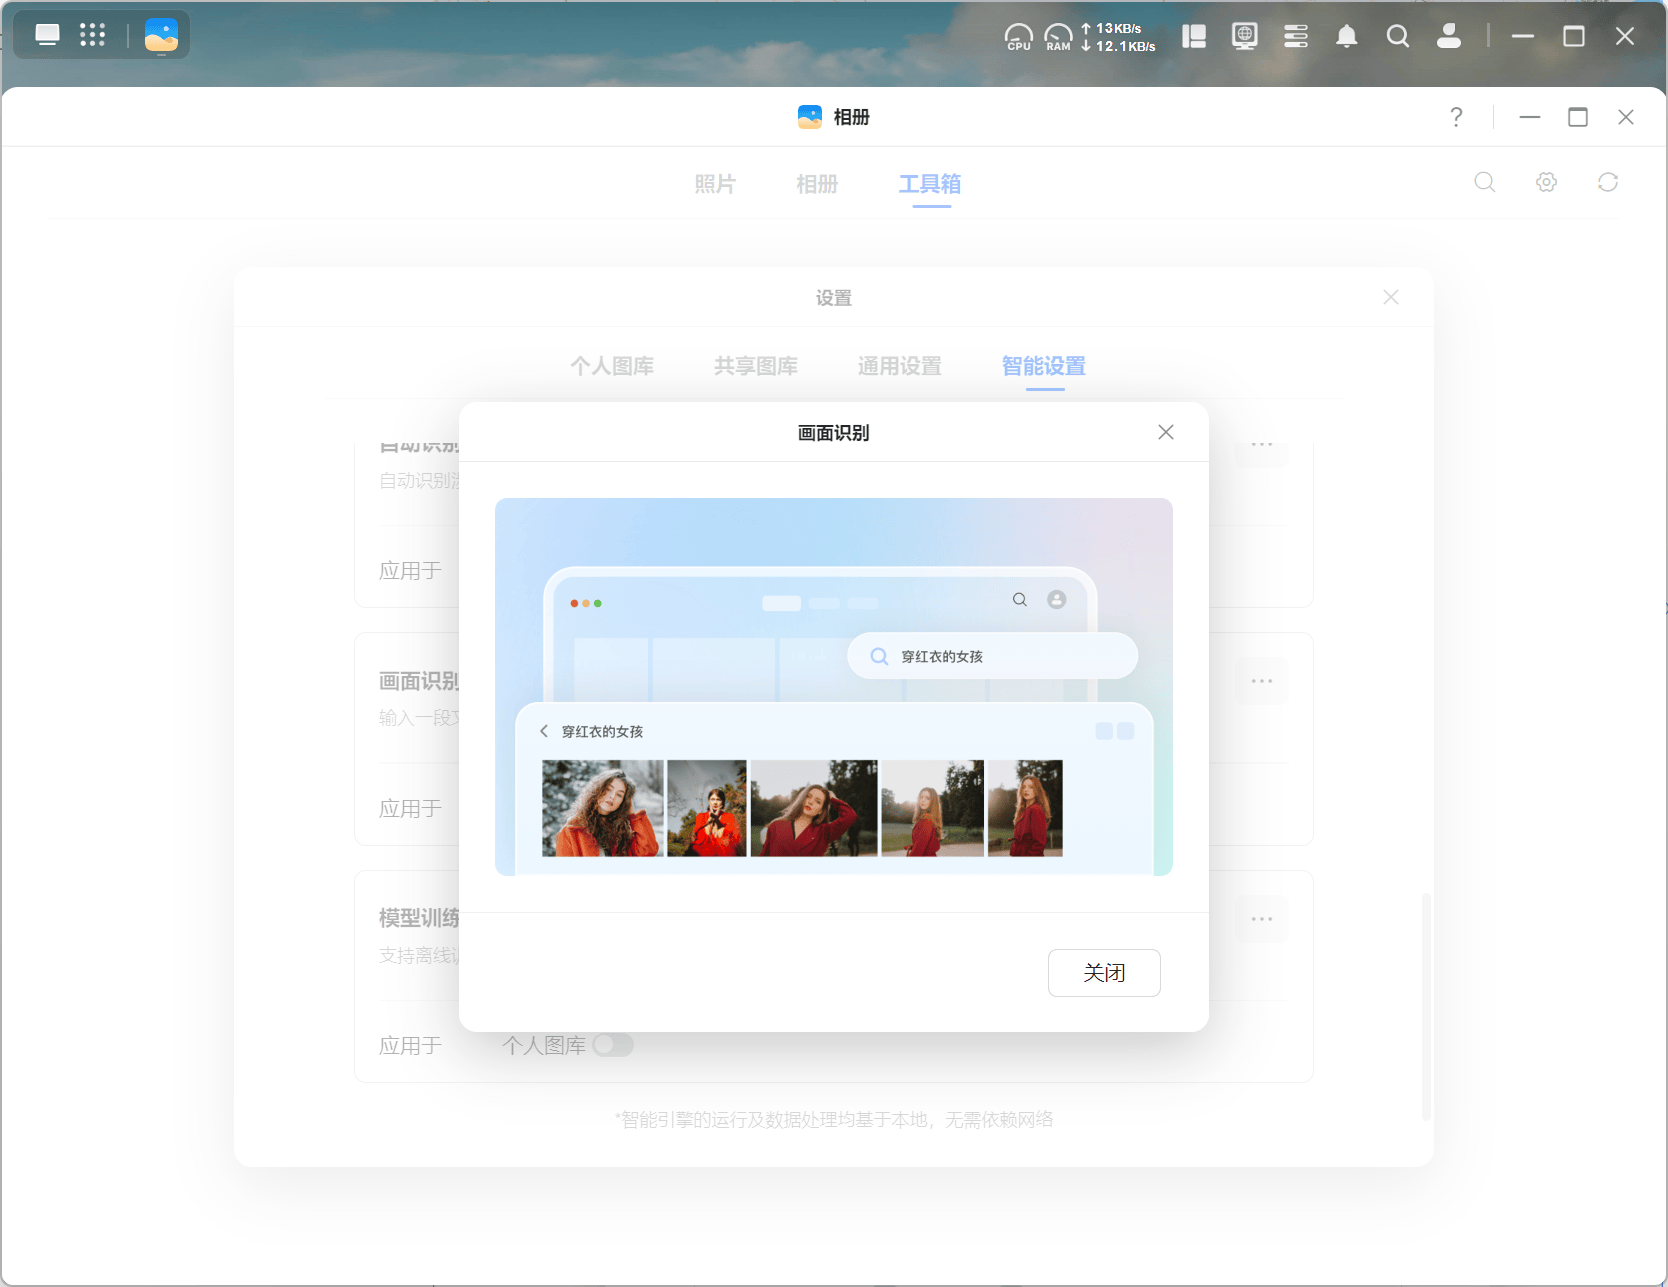The image size is (1668, 1287).
Task: Open the top card's three-dot menu
Action: pyautogui.click(x=1261, y=444)
